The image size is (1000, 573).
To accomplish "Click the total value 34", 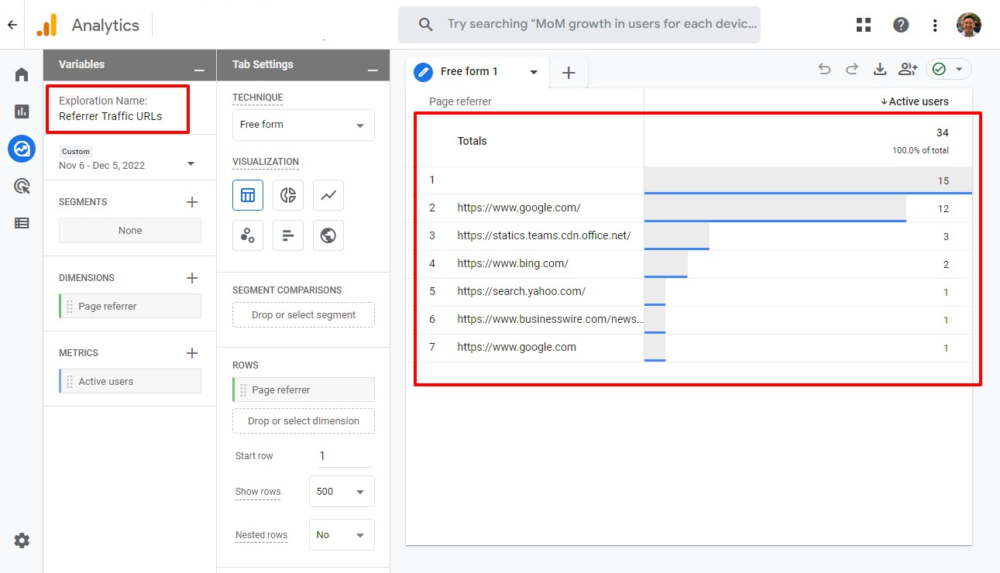I will pos(942,133).
